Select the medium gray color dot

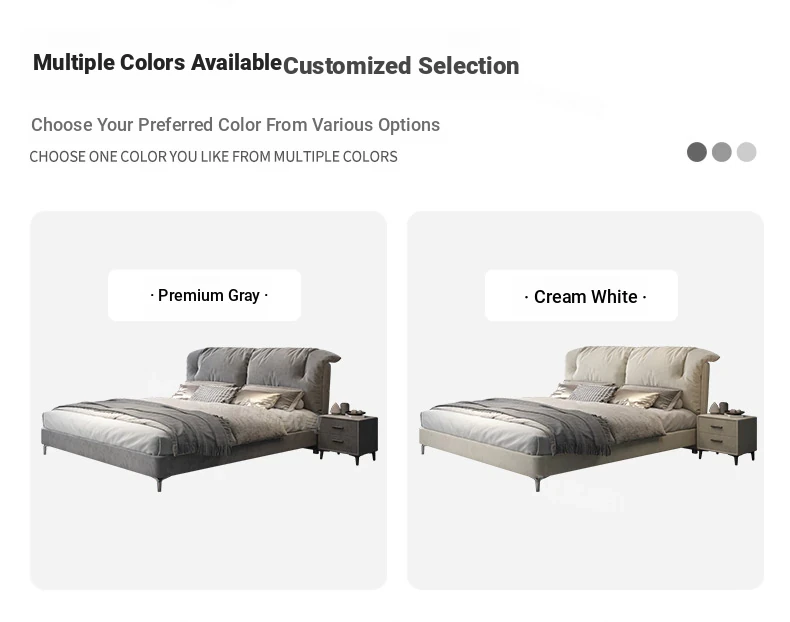[x=722, y=152]
